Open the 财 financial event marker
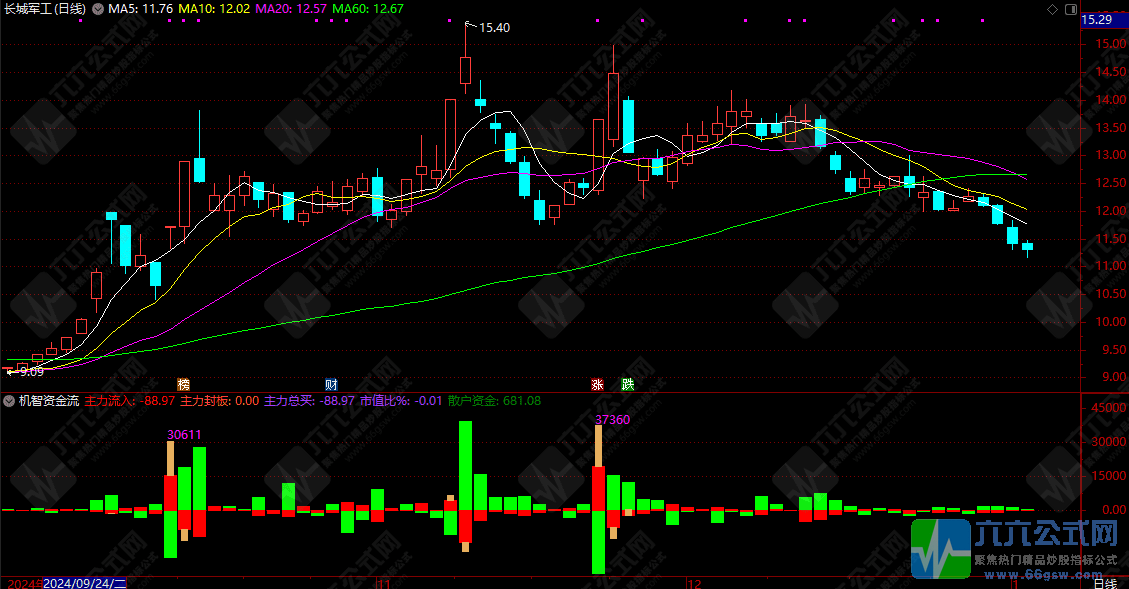The image size is (1129, 589). (331, 385)
